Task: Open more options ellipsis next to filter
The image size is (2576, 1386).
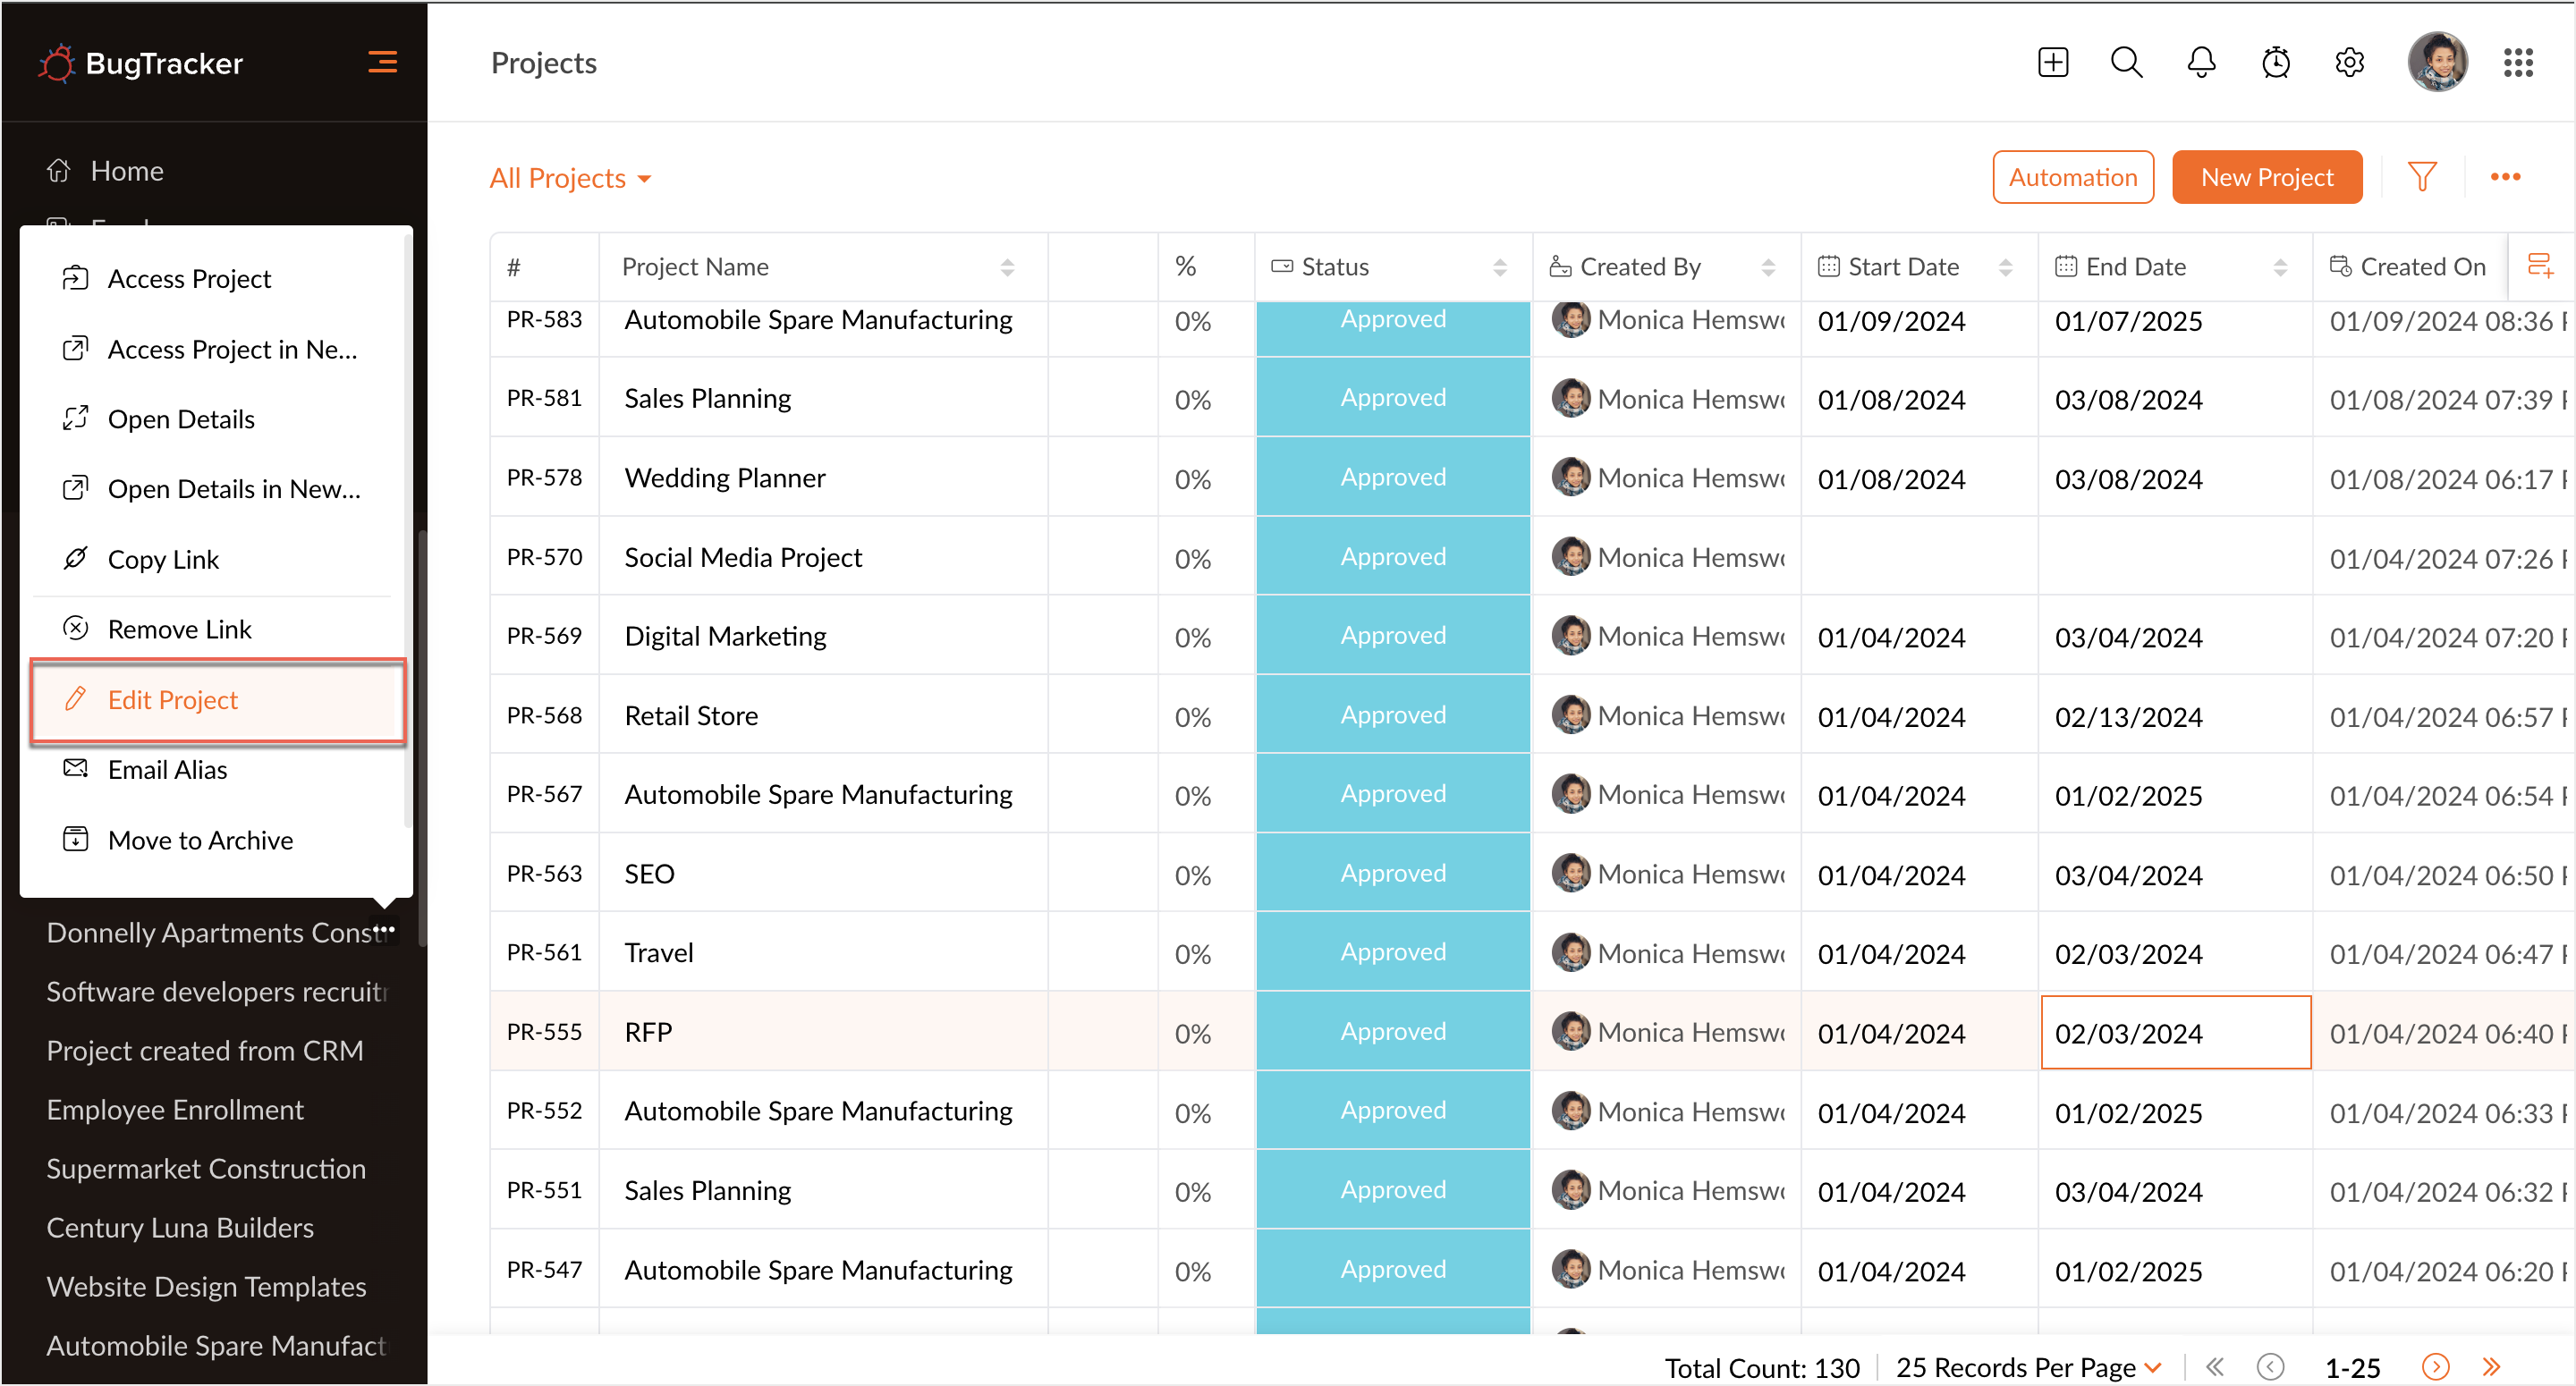Action: click(x=2504, y=177)
